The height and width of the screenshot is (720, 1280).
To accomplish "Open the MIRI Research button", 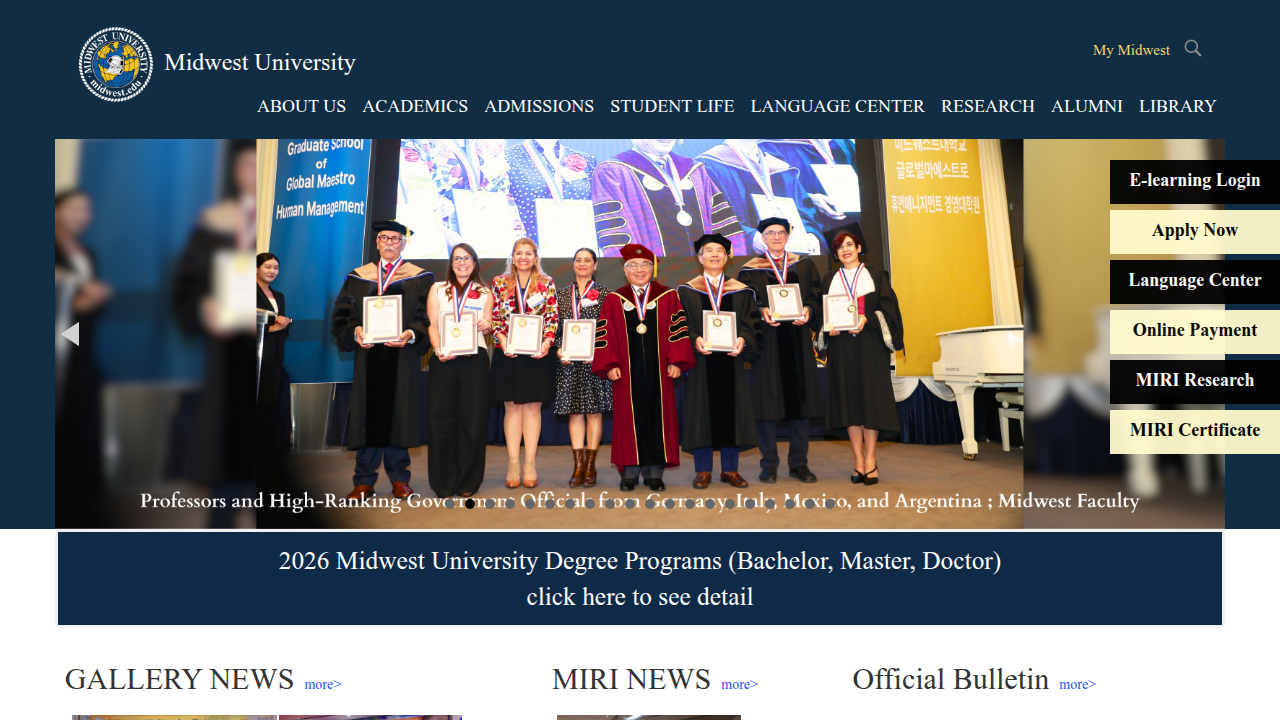I will (1195, 381).
